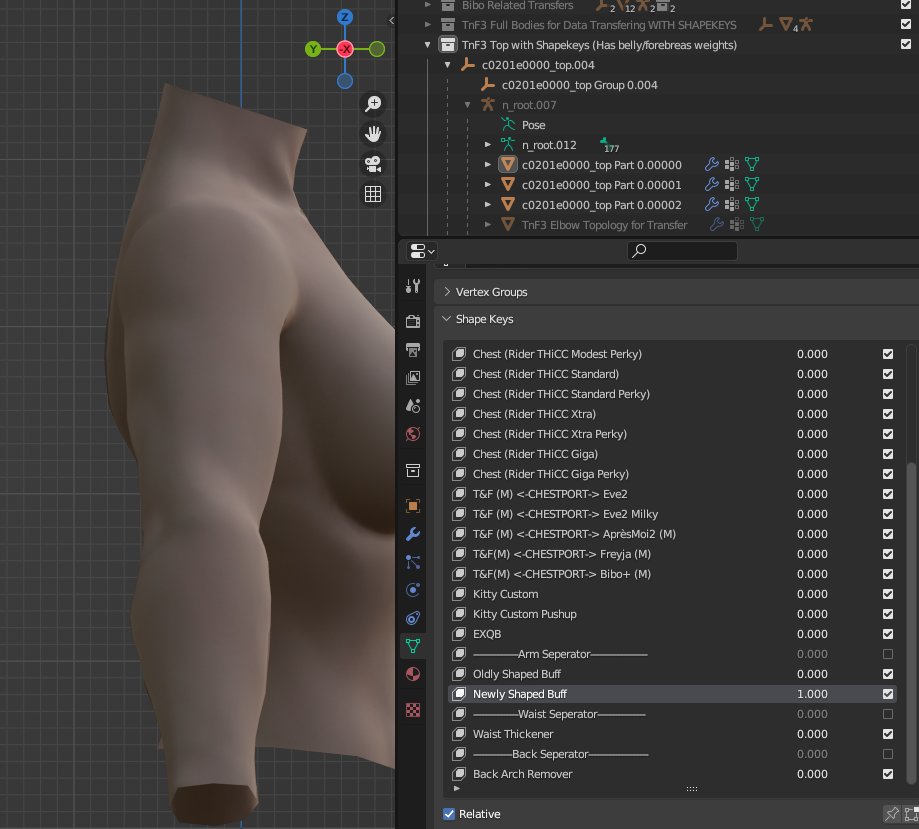Viewport: 919px width, 829px height.
Task: Open the Texture properties tab
Action: pos(413,710)
